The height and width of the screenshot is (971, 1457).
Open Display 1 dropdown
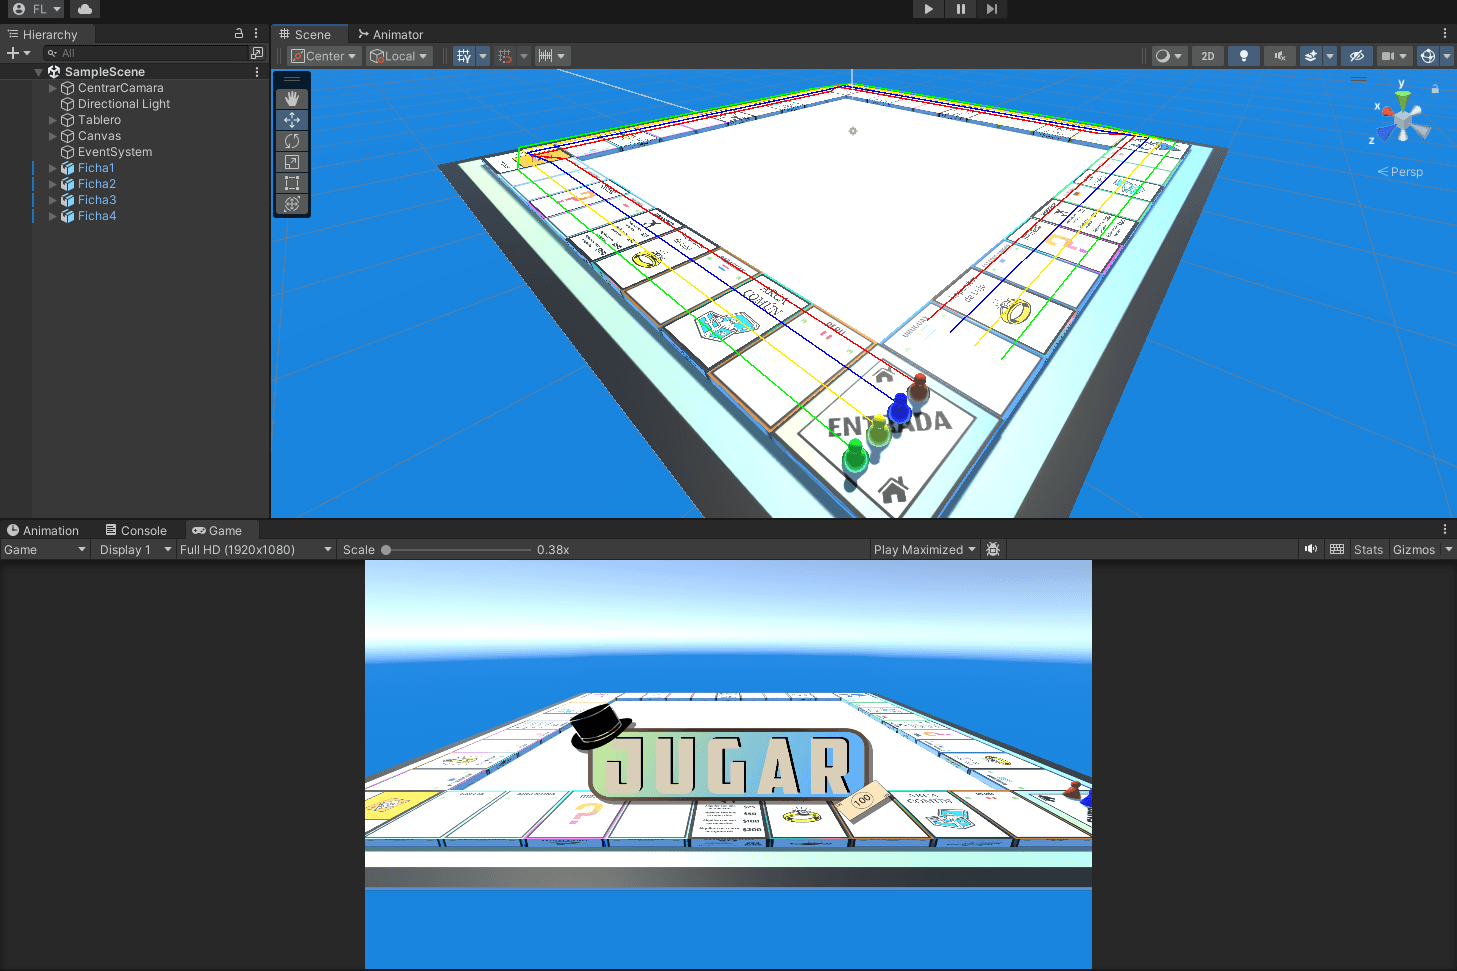click(x=135, y=550)
